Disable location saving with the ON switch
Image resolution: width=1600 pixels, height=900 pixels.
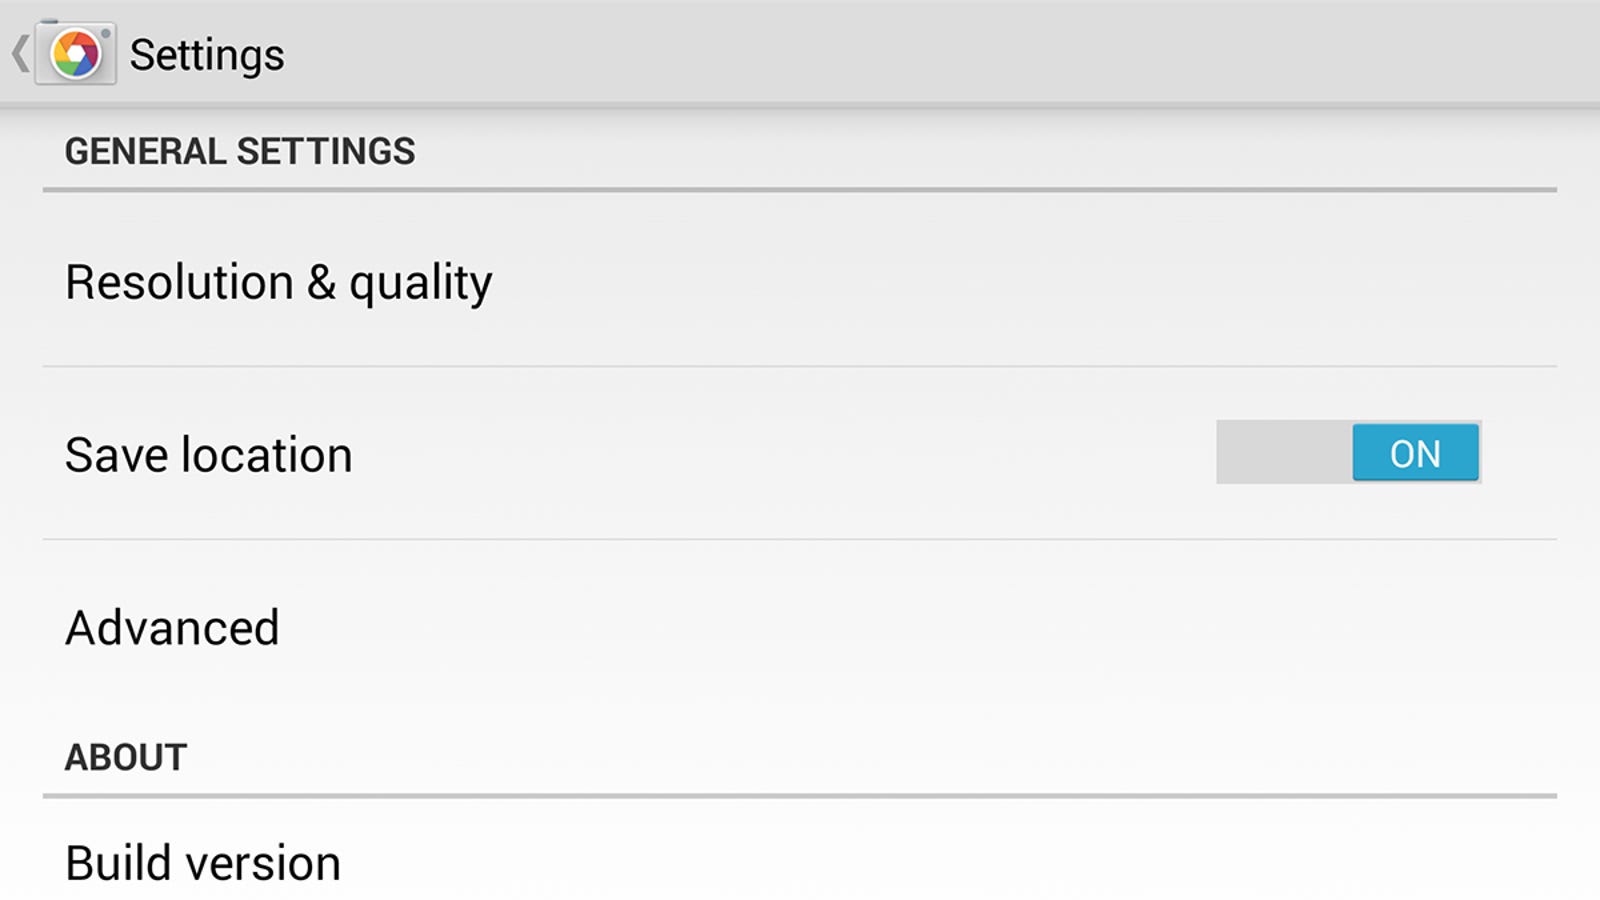tap(1348, 453)
